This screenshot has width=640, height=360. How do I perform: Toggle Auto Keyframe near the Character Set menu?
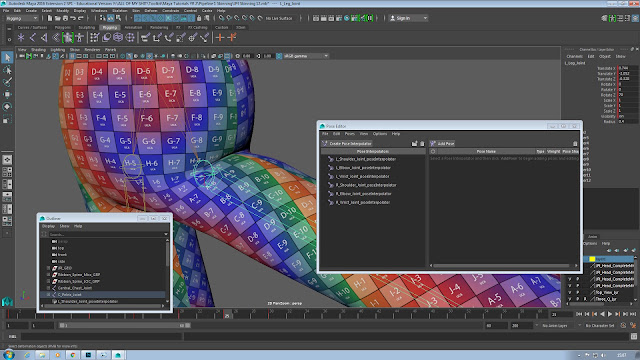pos(623,325)
